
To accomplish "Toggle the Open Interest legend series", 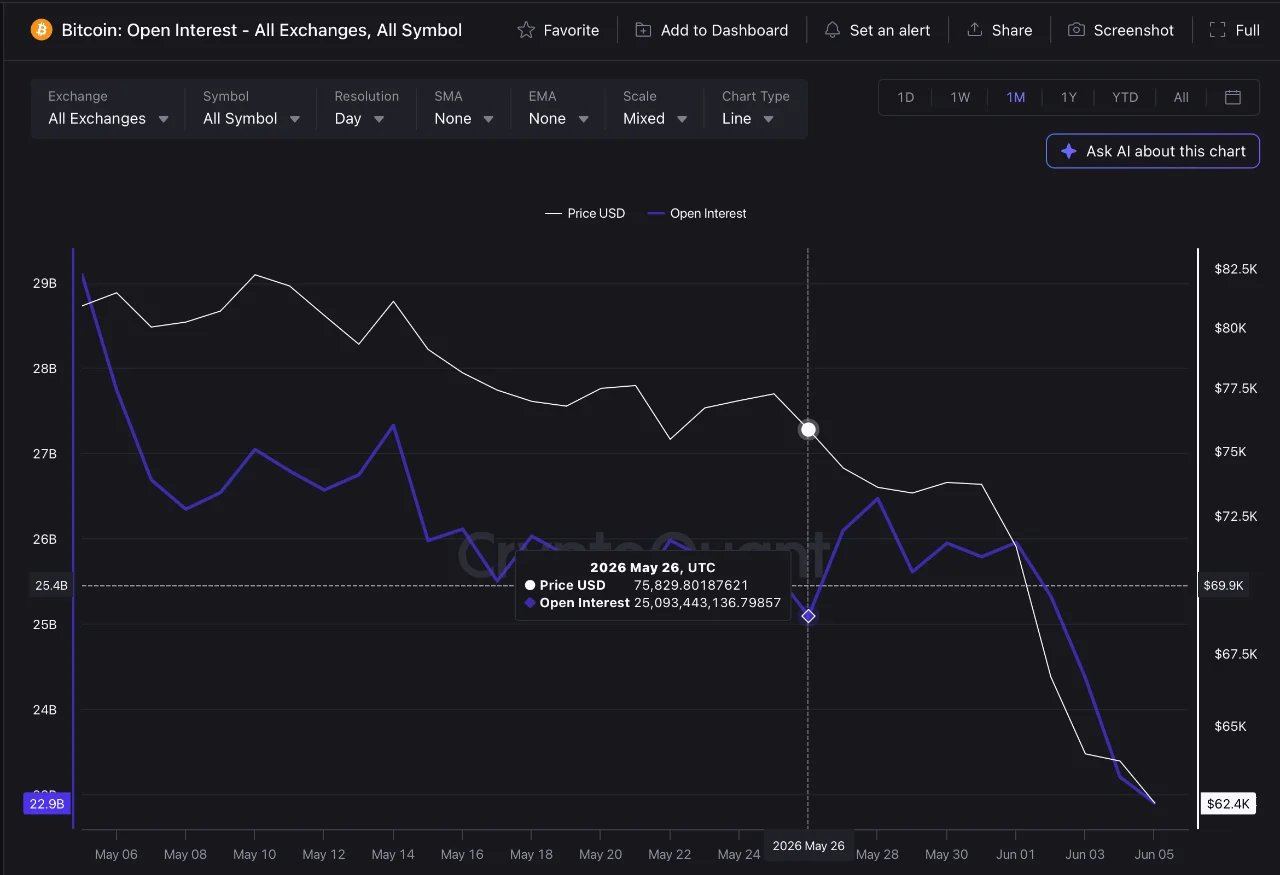I will pos(697,213).
